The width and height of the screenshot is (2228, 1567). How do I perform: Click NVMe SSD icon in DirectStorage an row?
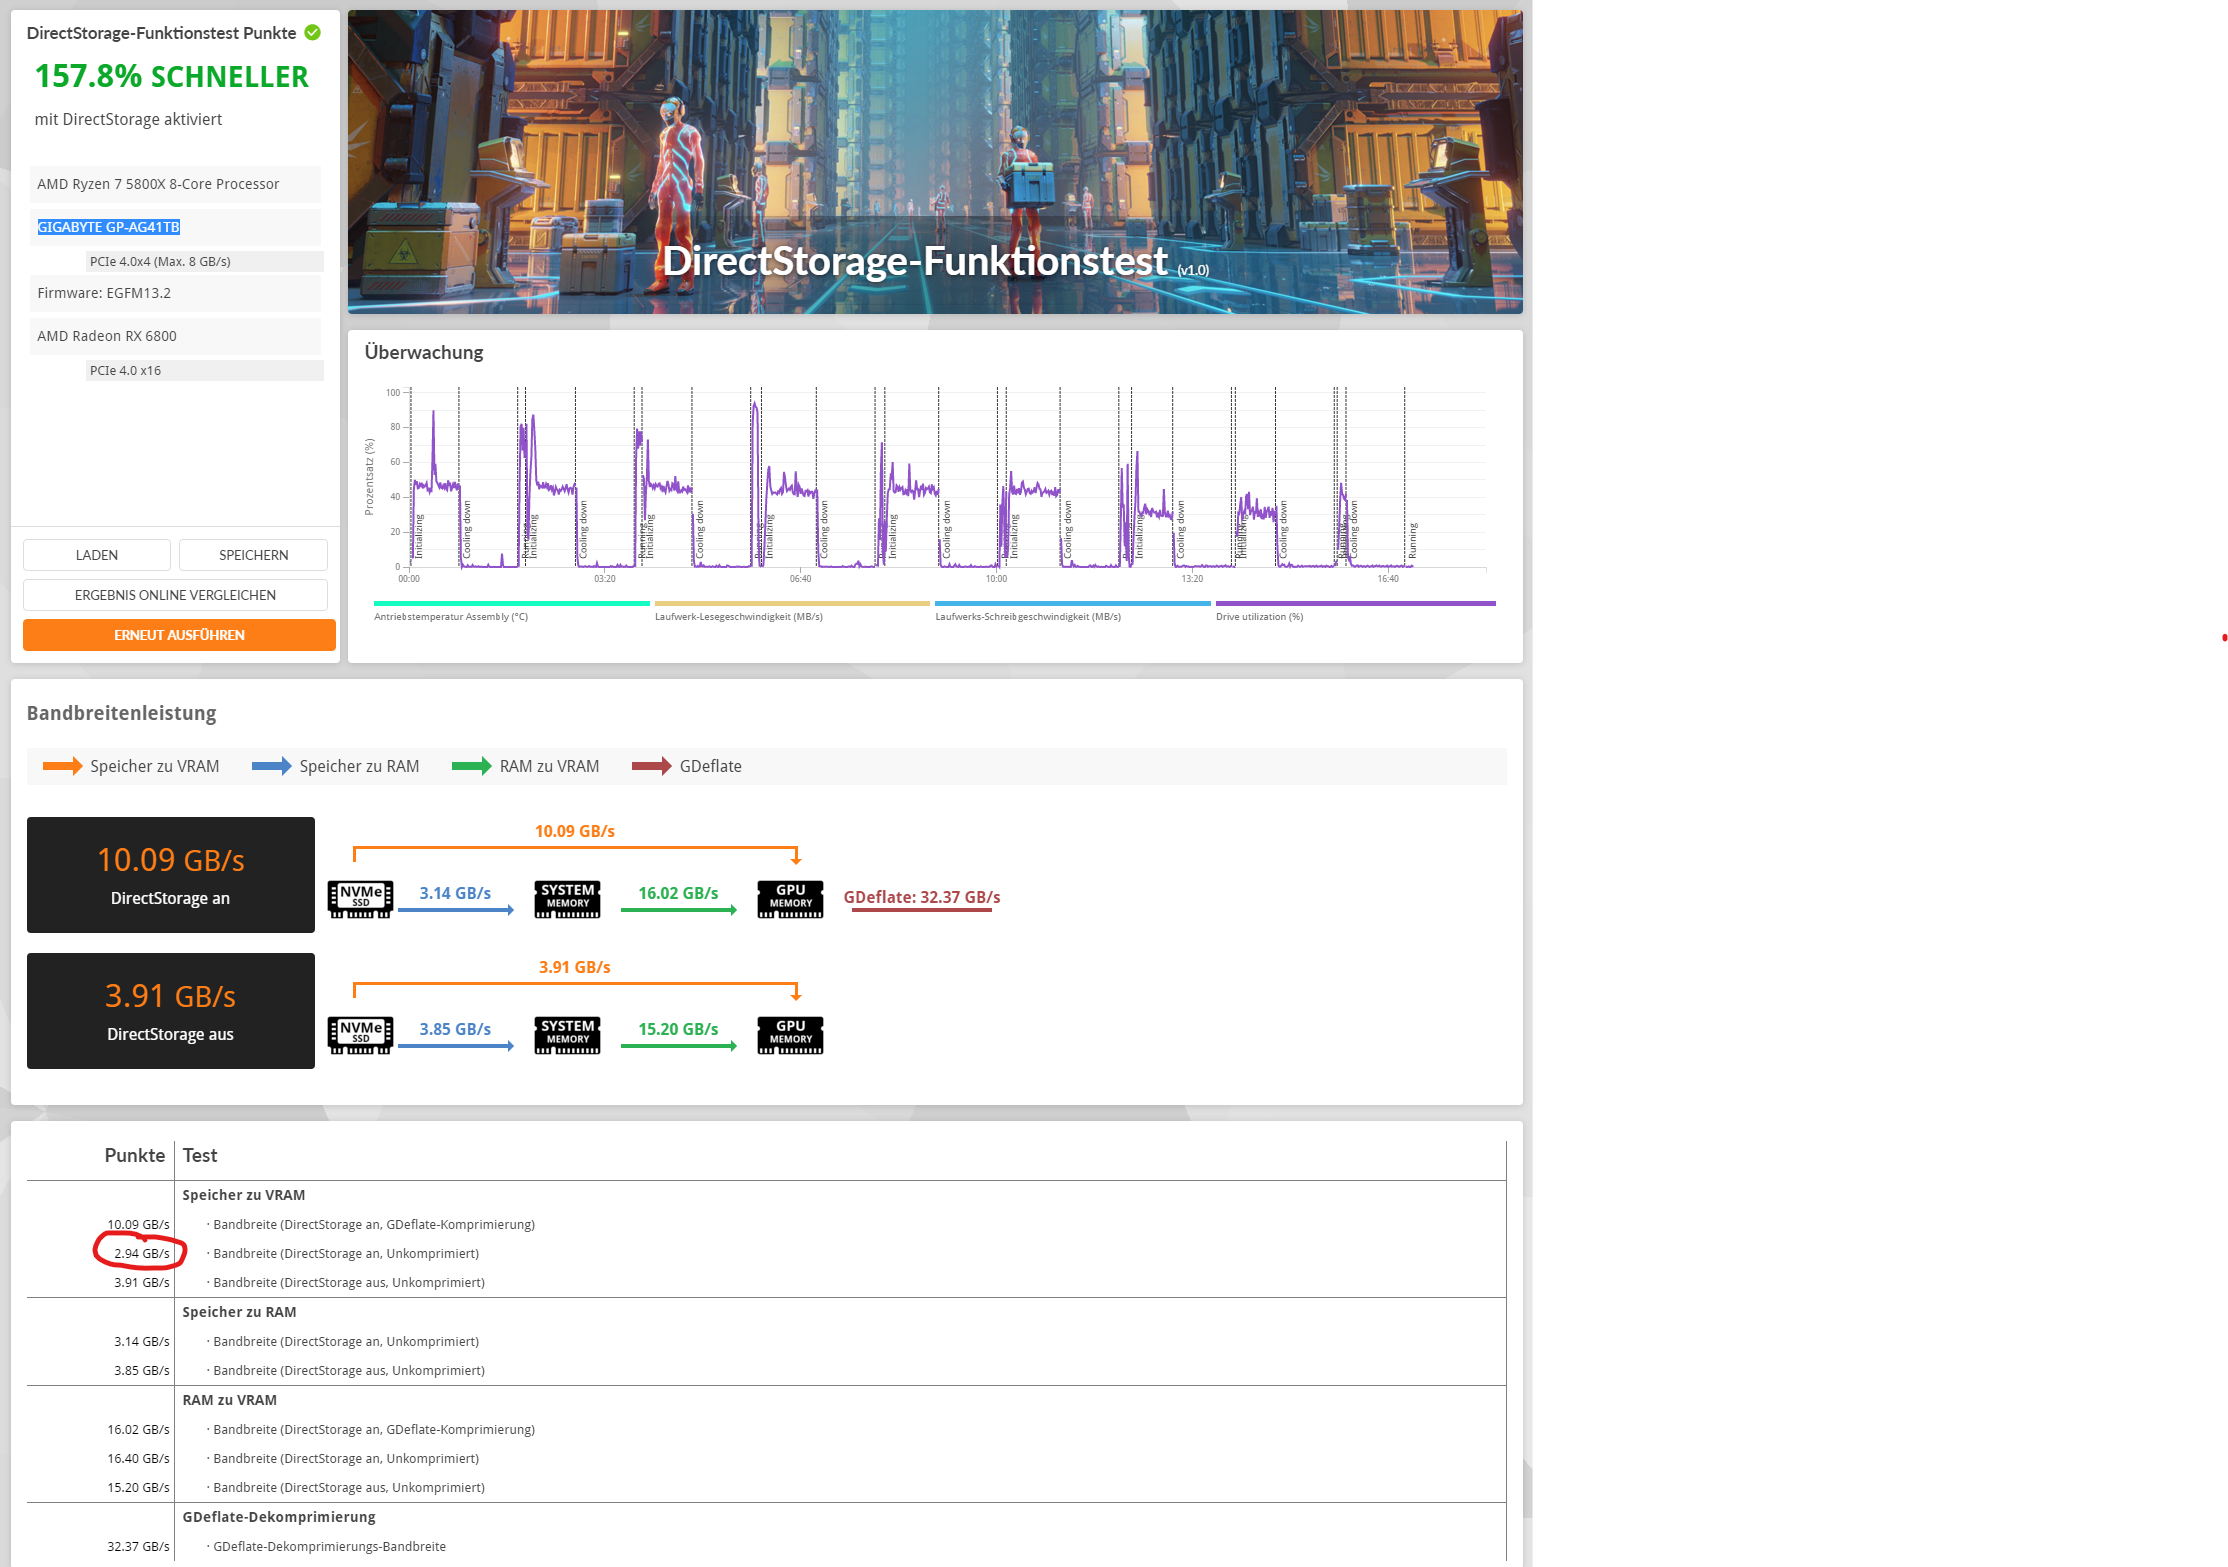coord(360,898)
